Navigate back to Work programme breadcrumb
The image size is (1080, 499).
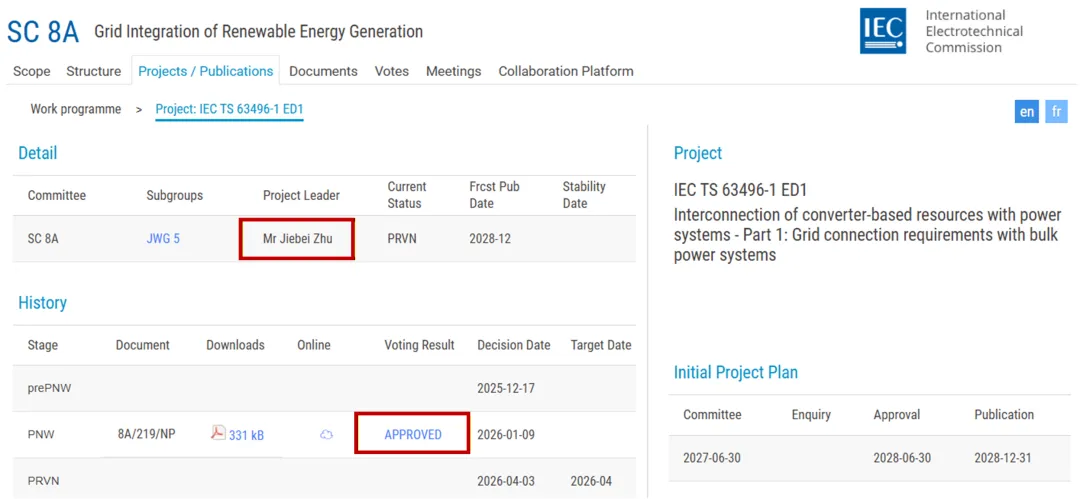[x=76, y=109]
